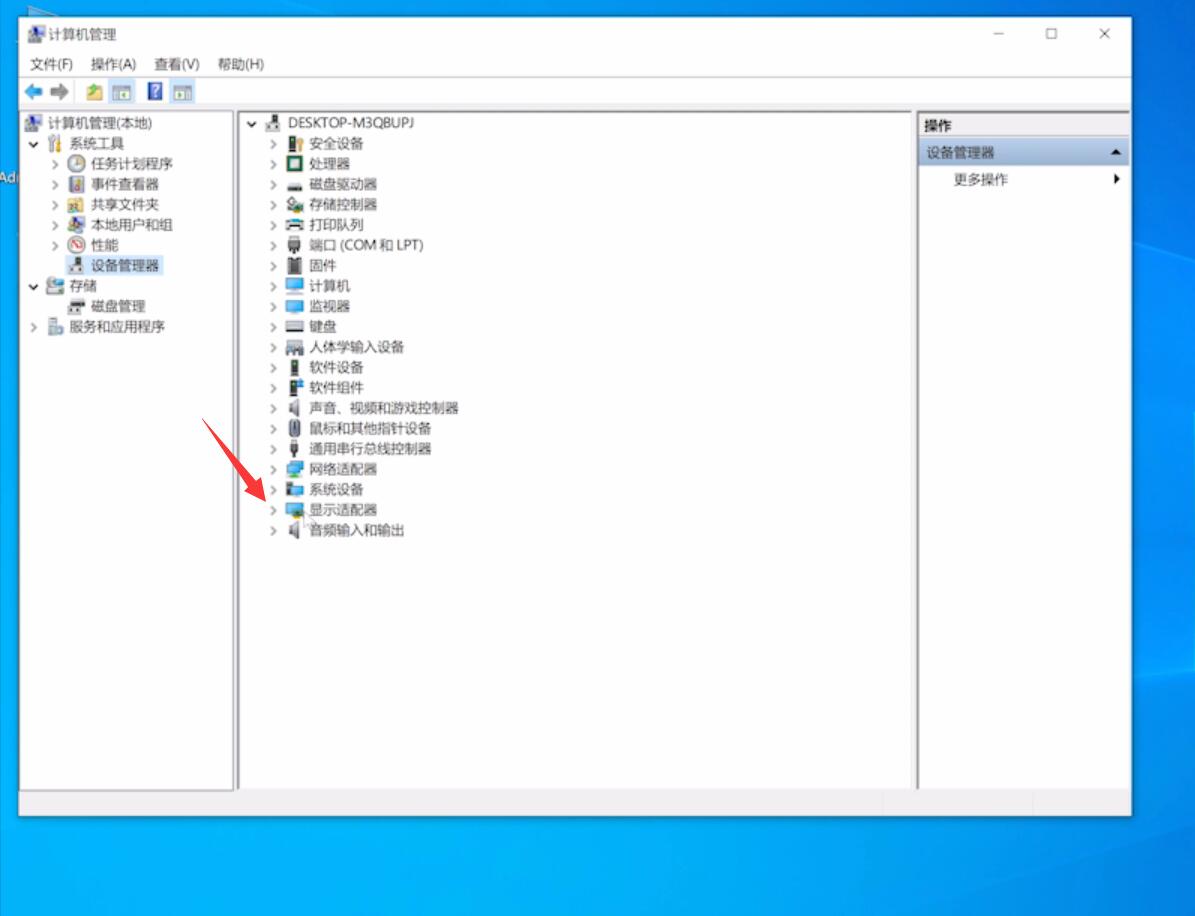Click the 人体学输入设备 icon
Viewport: 1195px width, 916px height.
click(x=295, y=348)
